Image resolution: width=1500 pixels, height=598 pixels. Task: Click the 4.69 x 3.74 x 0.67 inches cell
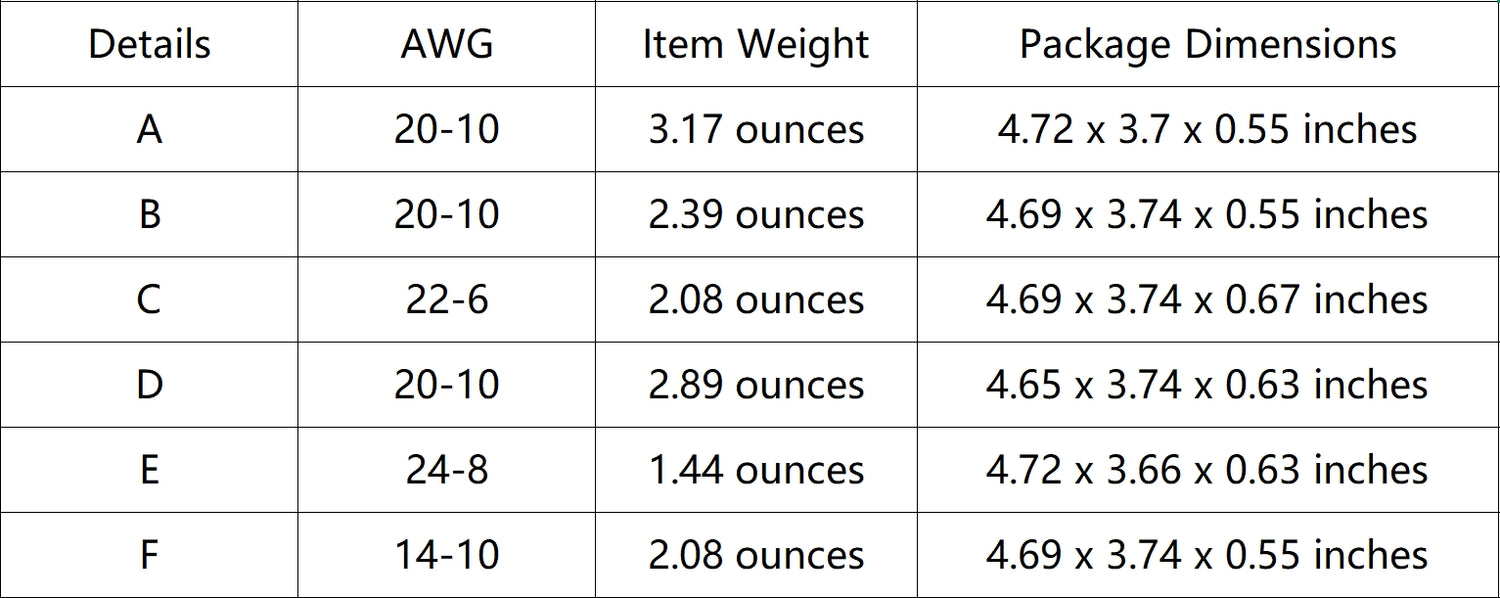1207,300
